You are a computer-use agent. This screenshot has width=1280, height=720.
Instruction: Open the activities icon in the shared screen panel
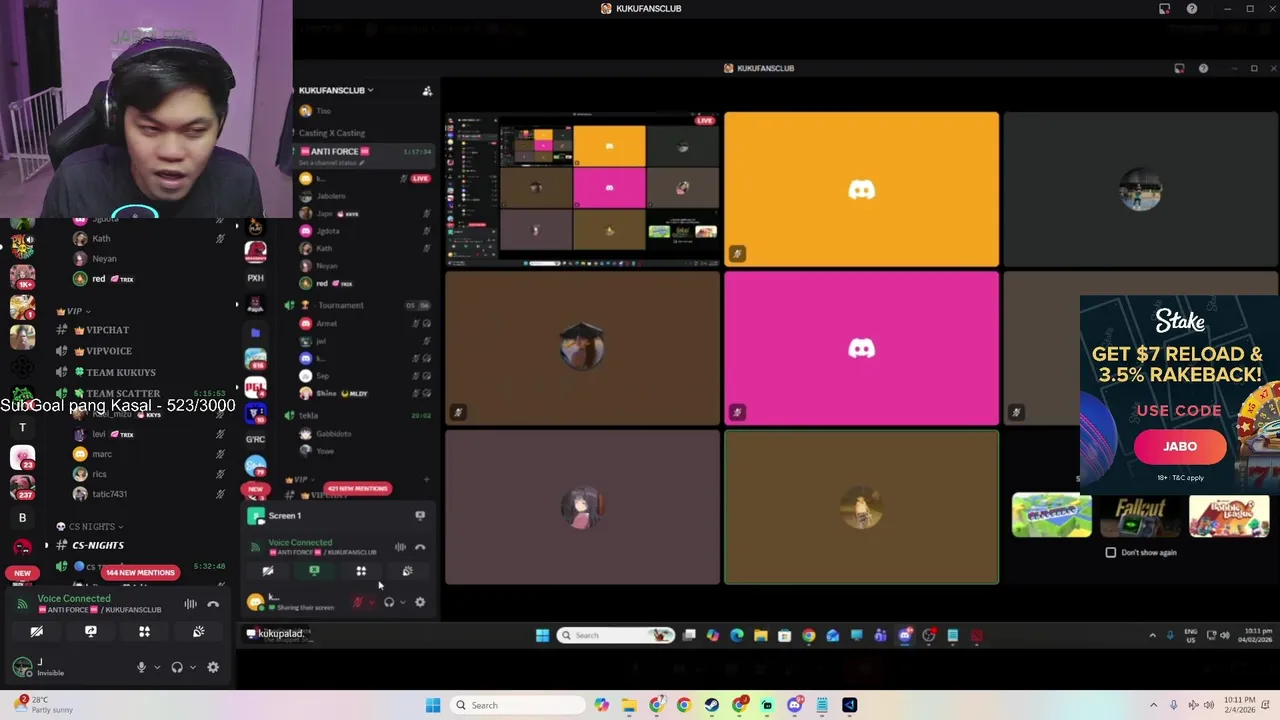click(361, 571)
